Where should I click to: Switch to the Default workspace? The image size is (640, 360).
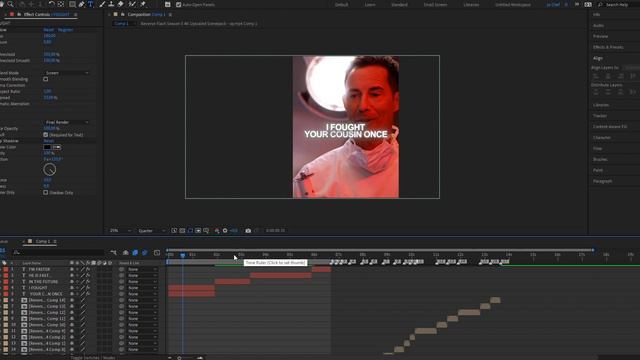341,4
